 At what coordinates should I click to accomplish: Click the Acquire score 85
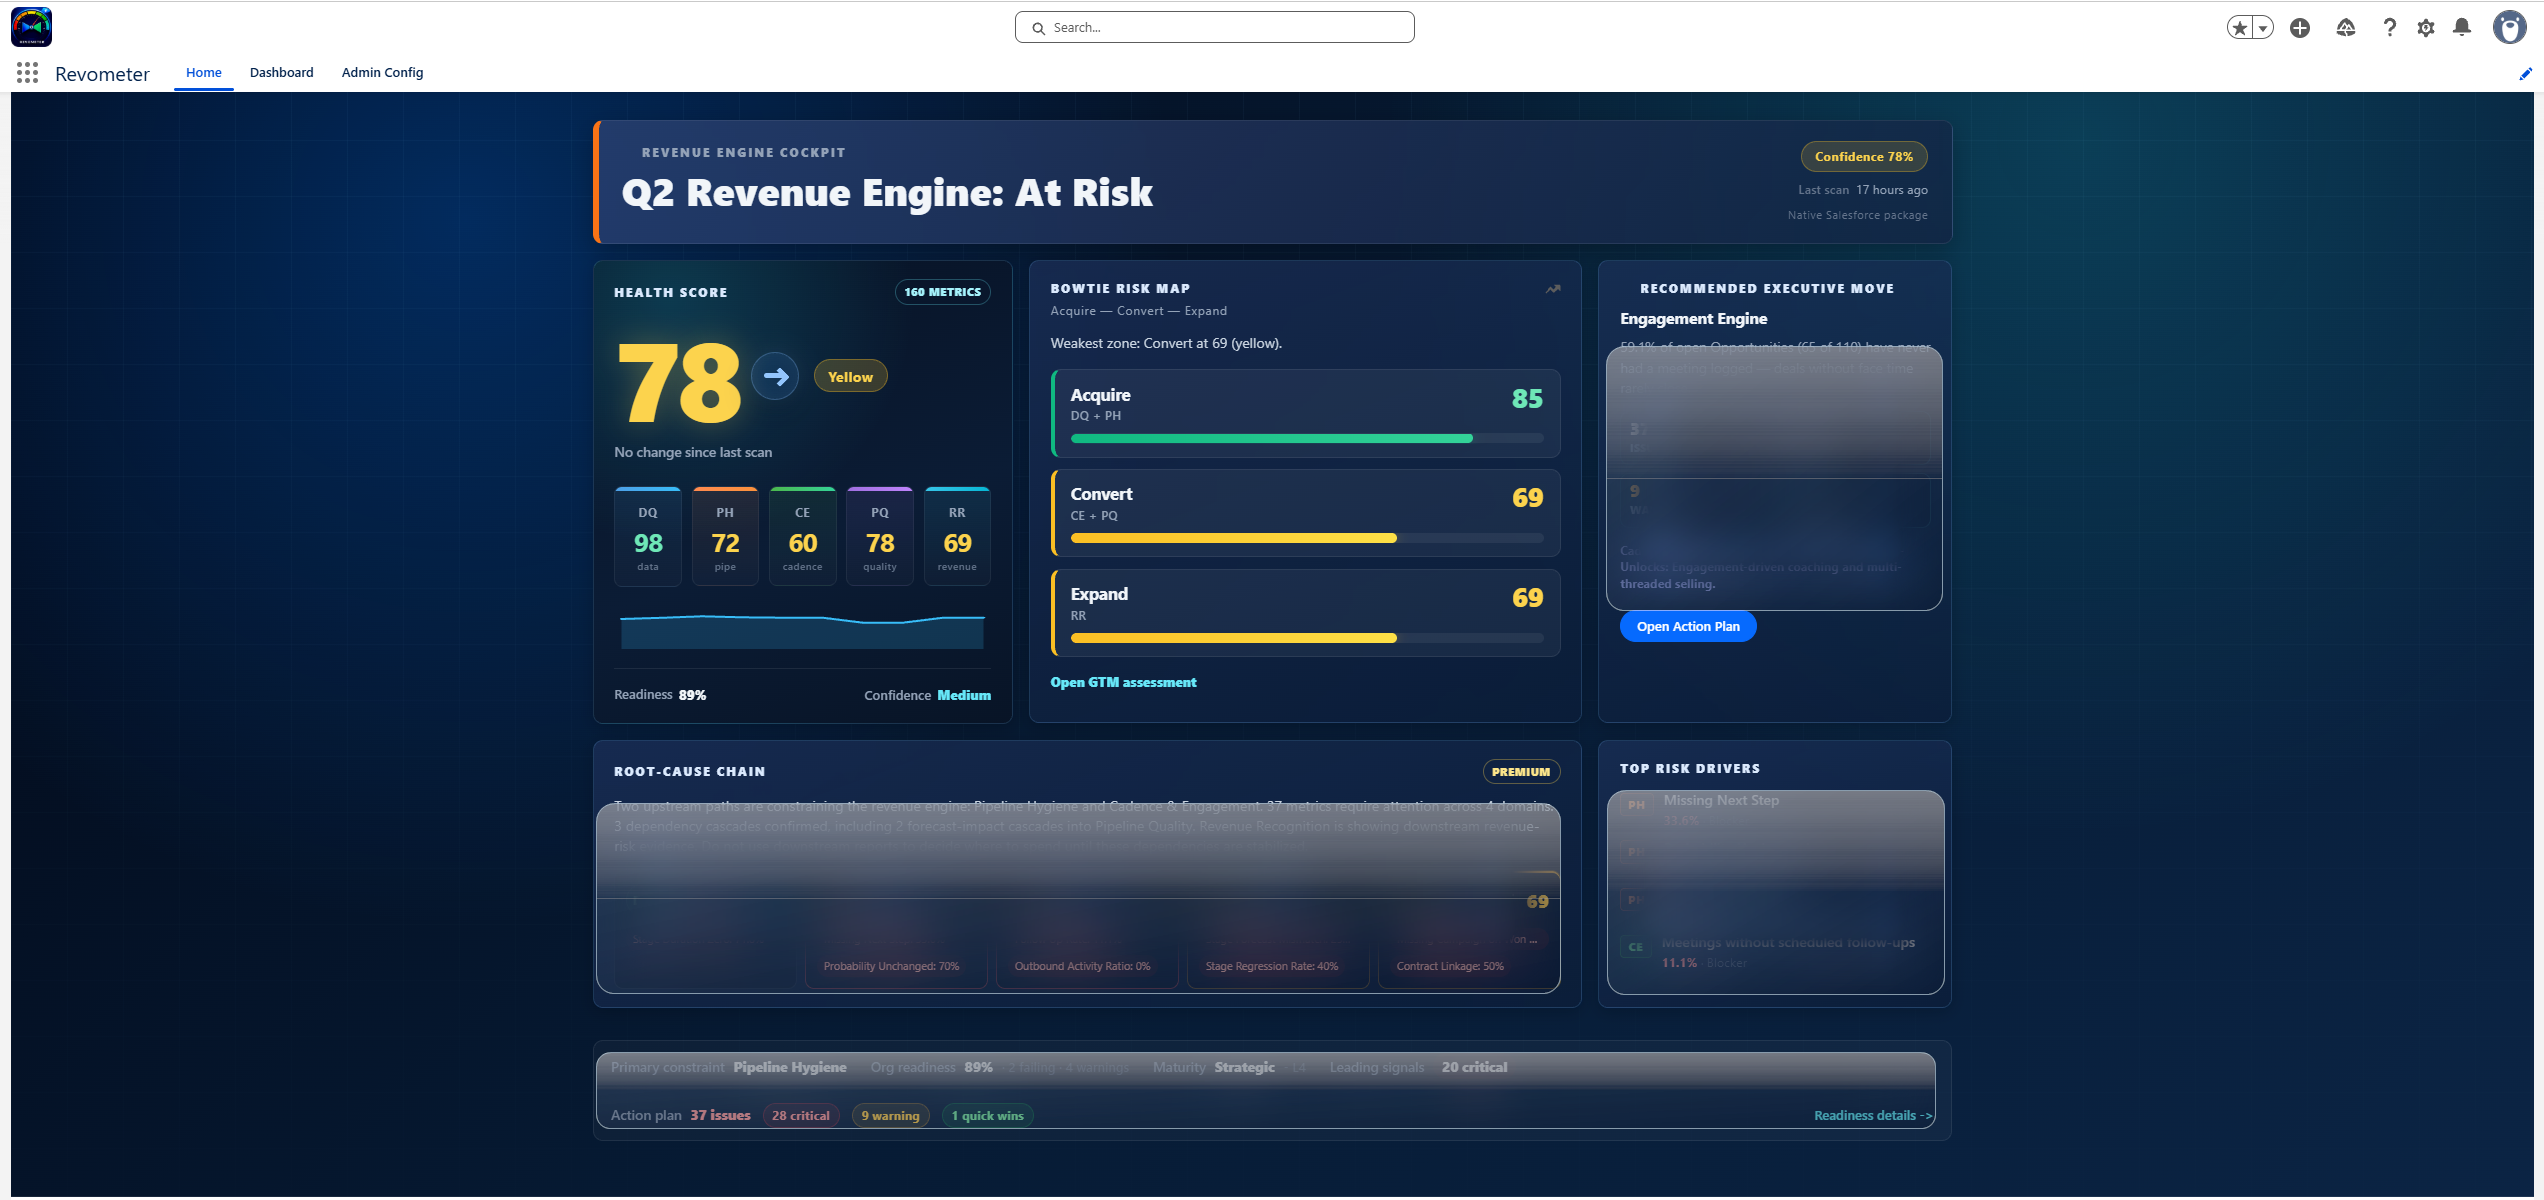click(x=1527, y=399)
